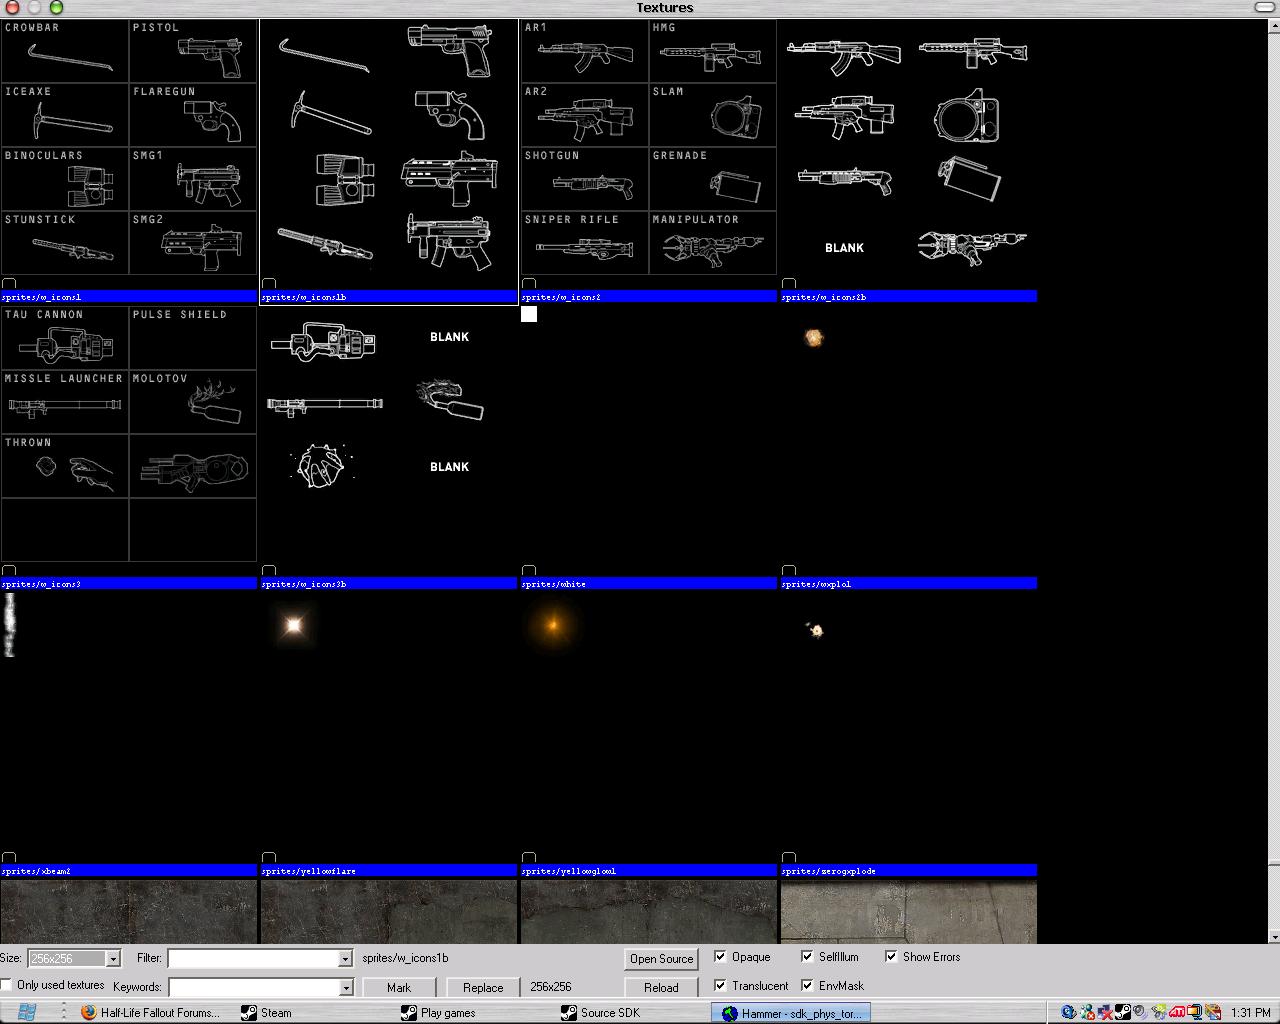Click the SLAM mine icon in the w_icons2b texture

(967, 116)
